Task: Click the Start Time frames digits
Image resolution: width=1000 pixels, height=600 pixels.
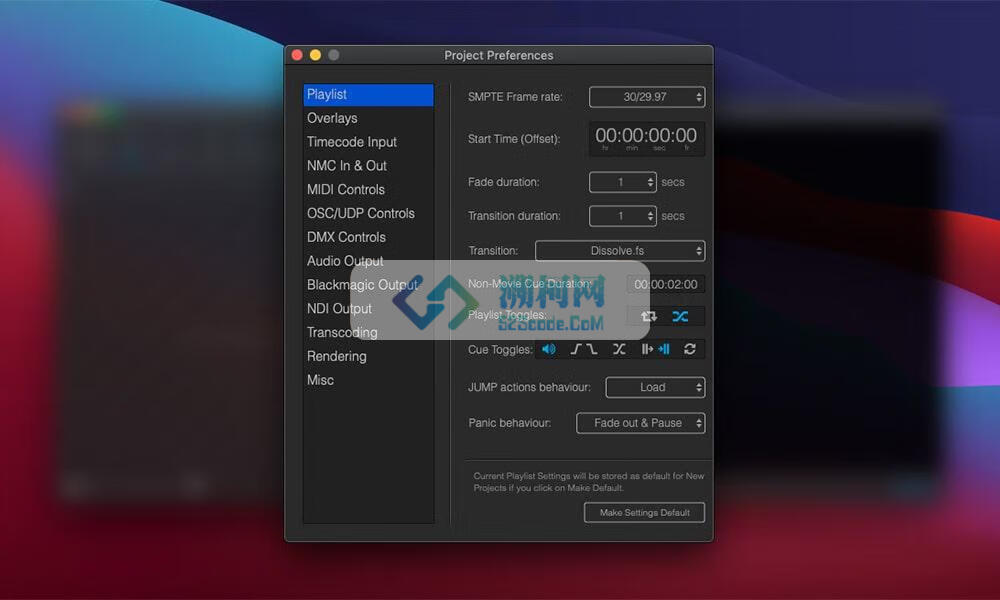Action: point(686,135)
